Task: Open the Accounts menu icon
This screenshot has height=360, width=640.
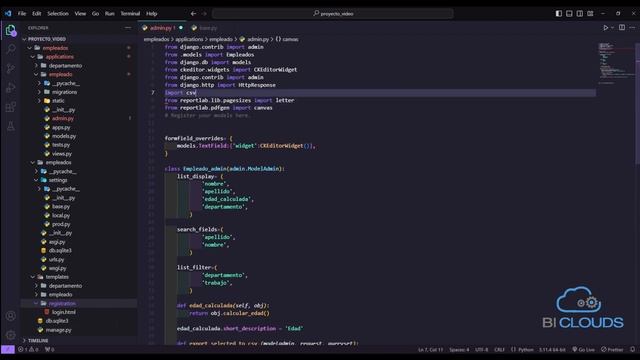Action: 11,316
